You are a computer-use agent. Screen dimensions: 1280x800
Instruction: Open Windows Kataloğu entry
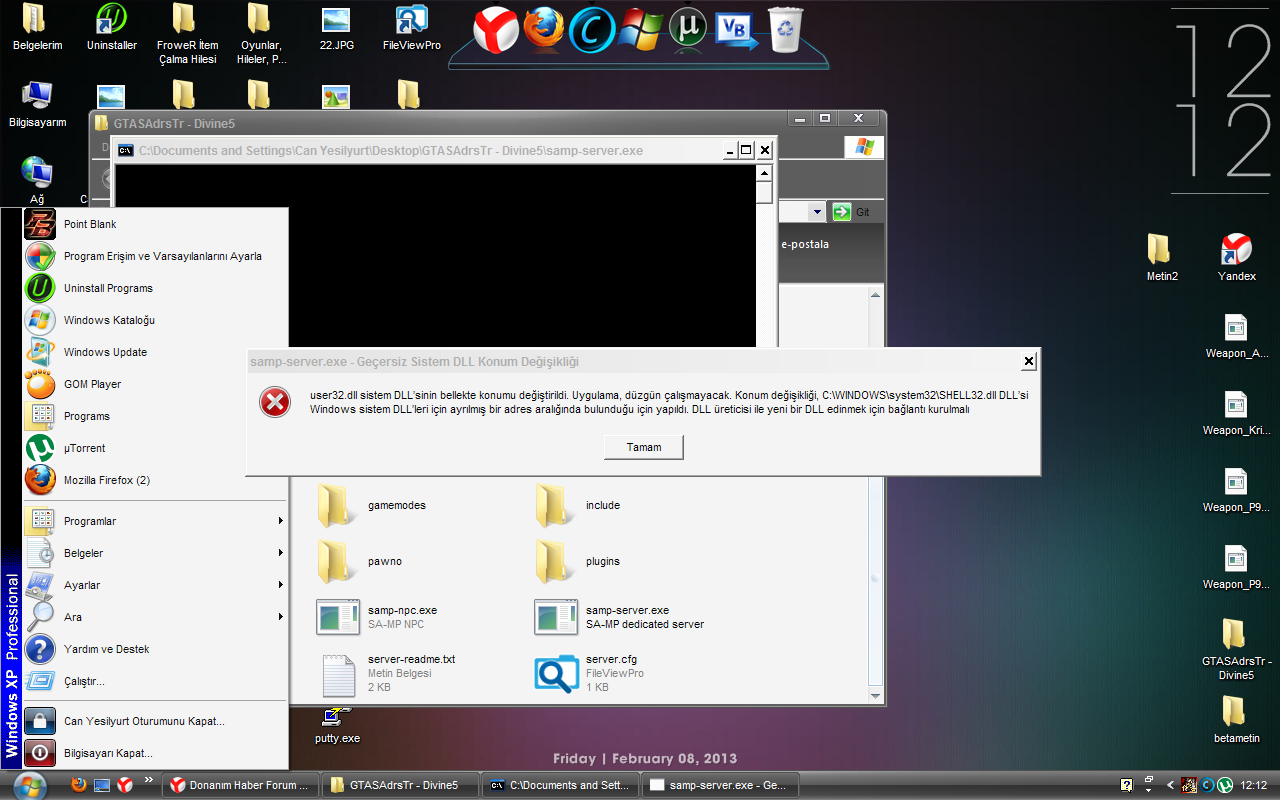(x=155, y=321)
